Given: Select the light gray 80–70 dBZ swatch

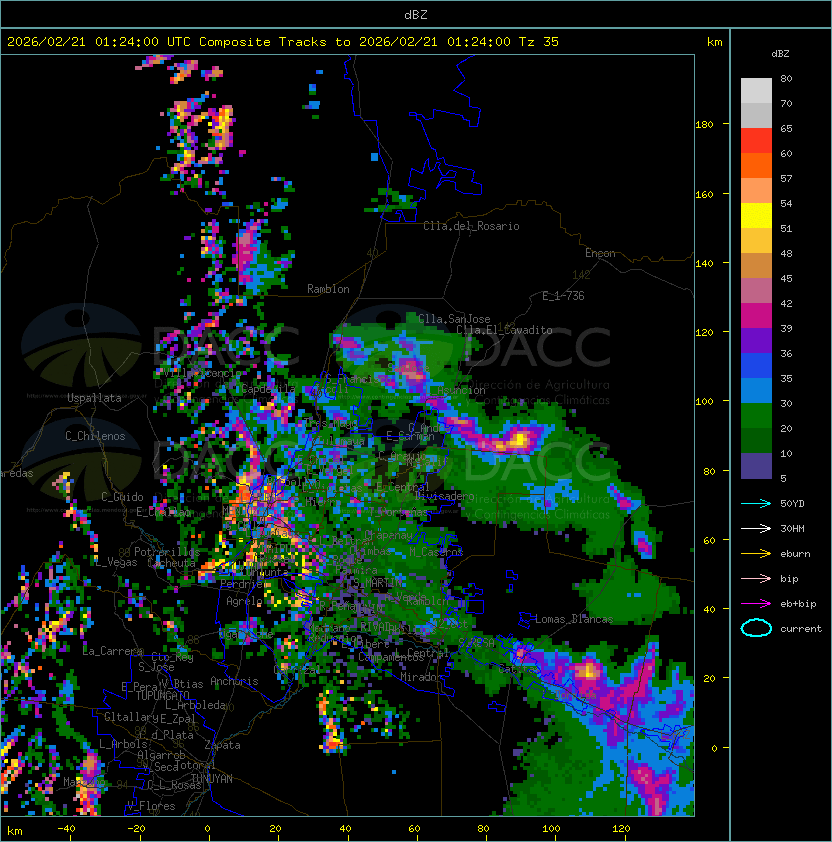Looking at the screenshot, I should [756, 90].
